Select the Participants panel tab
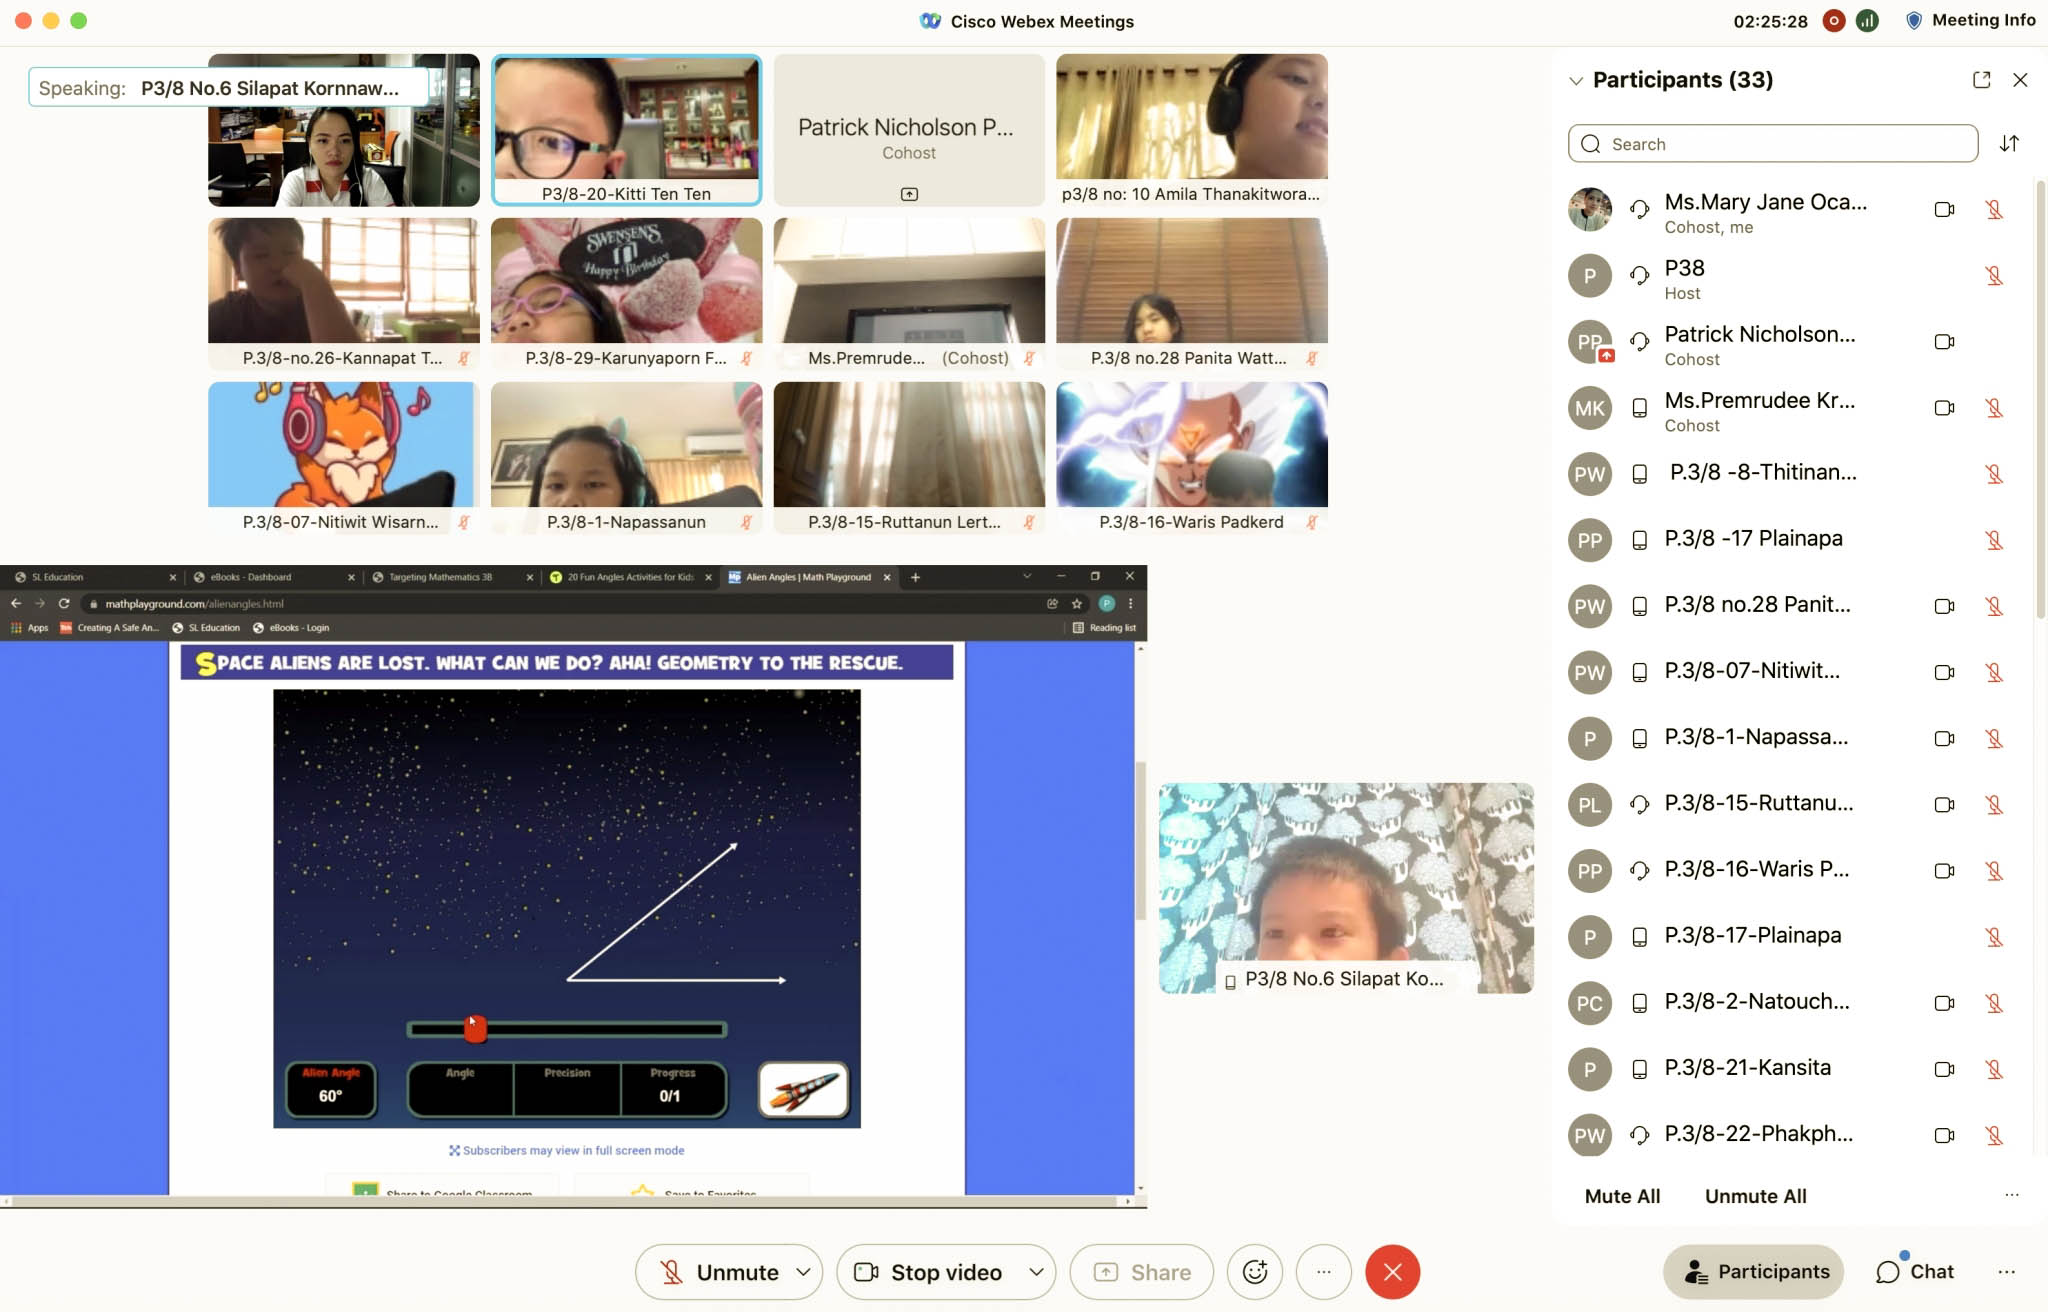The width and height of the screenshot is (2048, 1312). coord(1754,1272)
